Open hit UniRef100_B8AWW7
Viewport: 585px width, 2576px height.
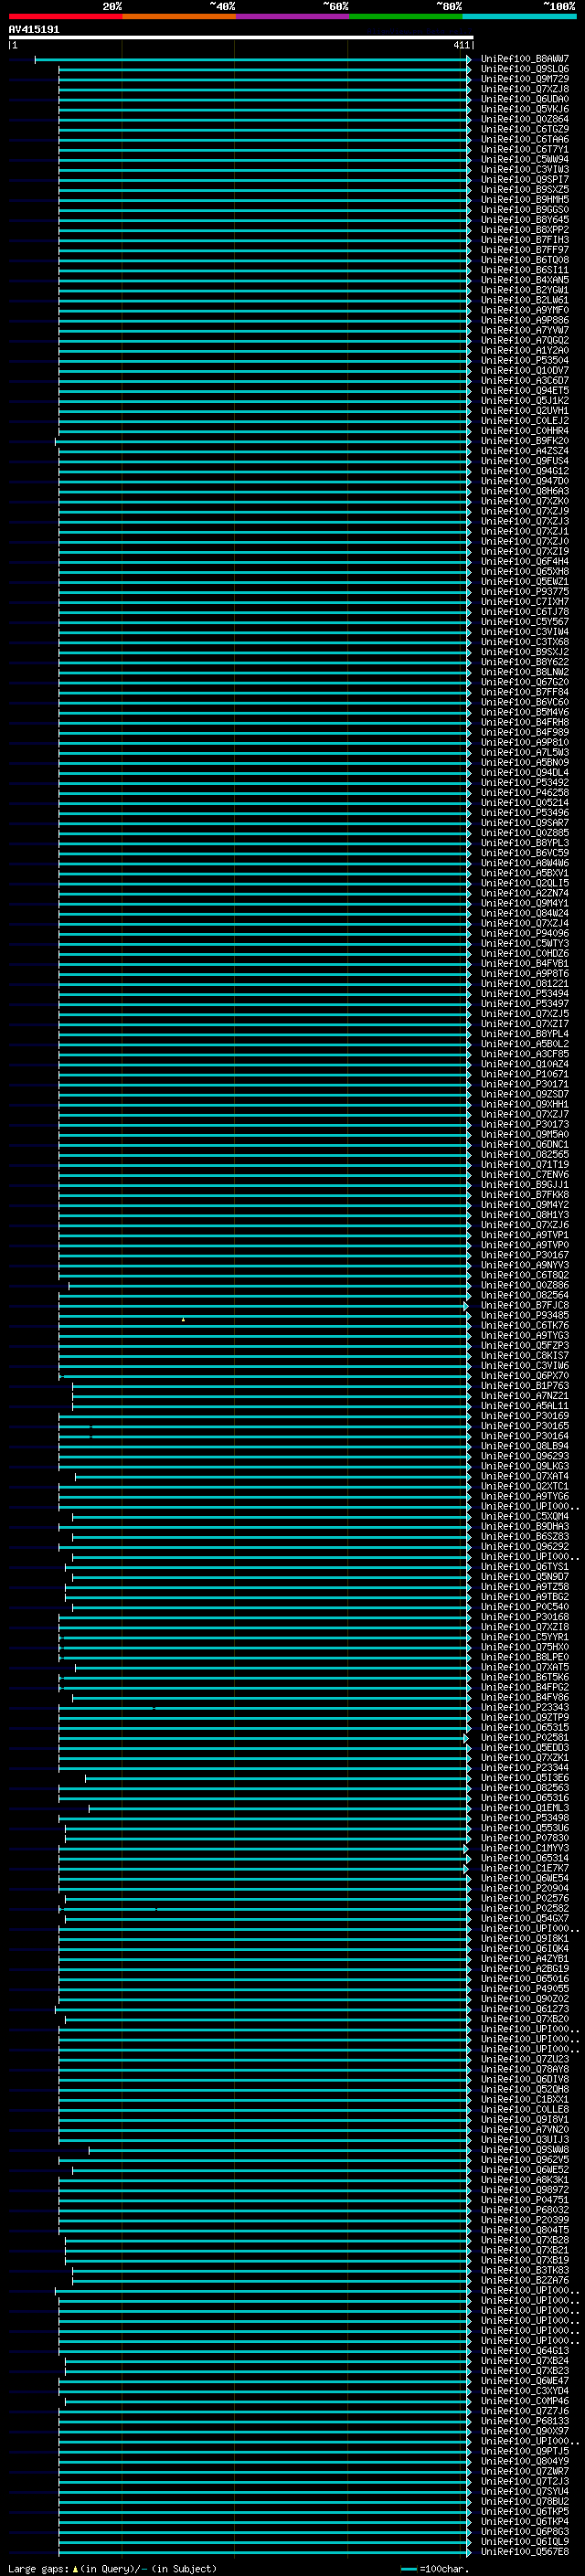tap(525, 59)
